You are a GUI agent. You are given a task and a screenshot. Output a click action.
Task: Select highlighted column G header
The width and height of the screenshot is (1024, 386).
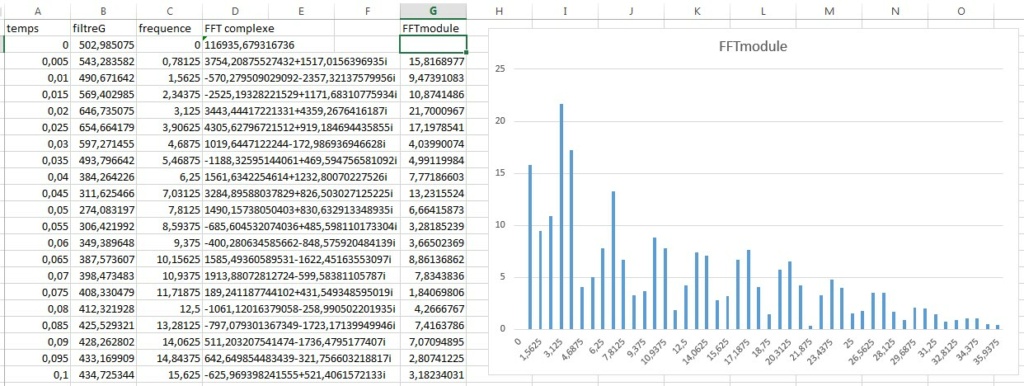point(434,11)
